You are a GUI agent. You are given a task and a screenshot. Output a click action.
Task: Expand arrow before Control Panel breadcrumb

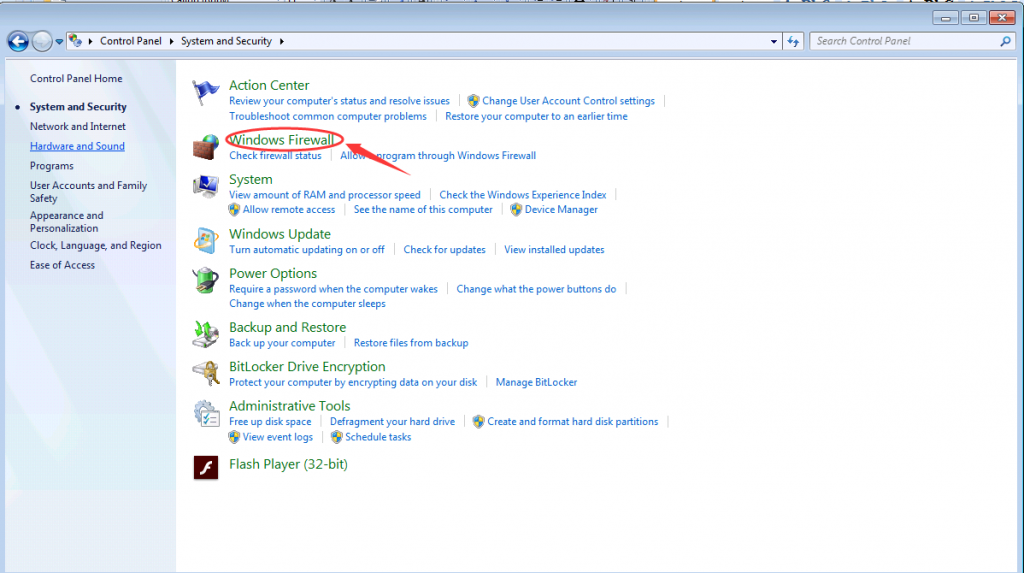click(91, 41)
